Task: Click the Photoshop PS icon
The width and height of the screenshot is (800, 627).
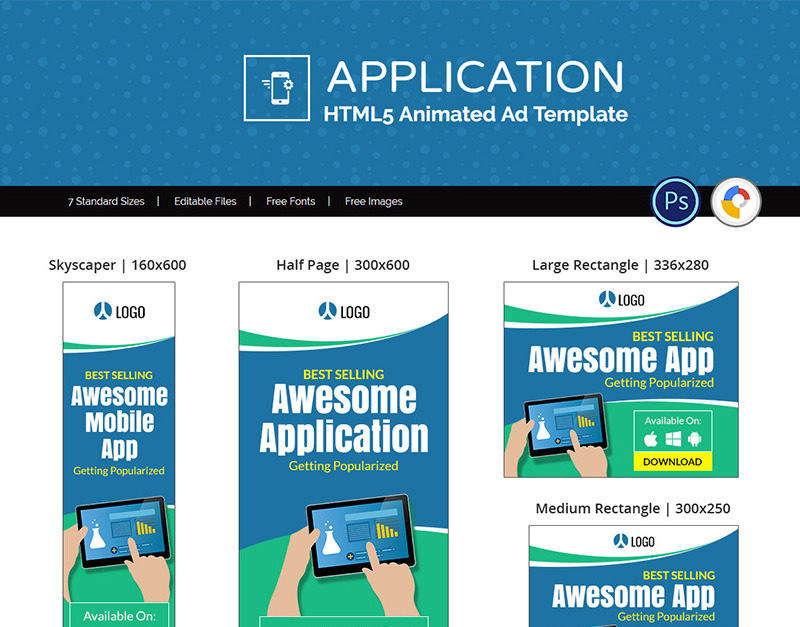Action: 675,203
